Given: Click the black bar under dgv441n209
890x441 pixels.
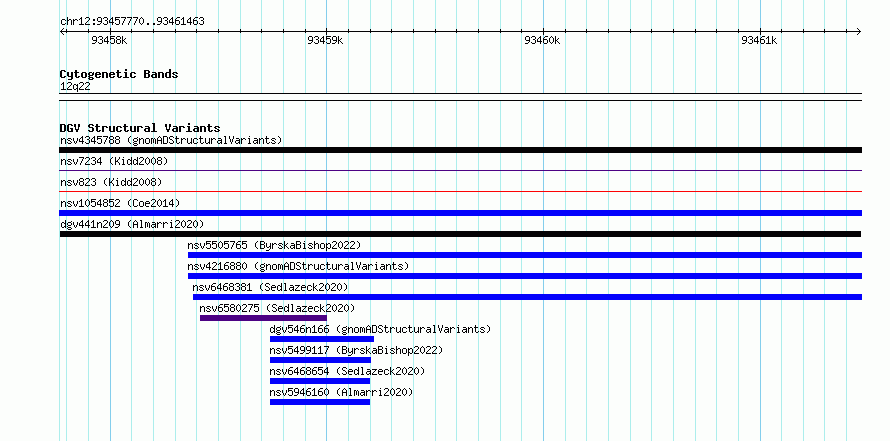Looking at the screenshot, I should point(460,234).
